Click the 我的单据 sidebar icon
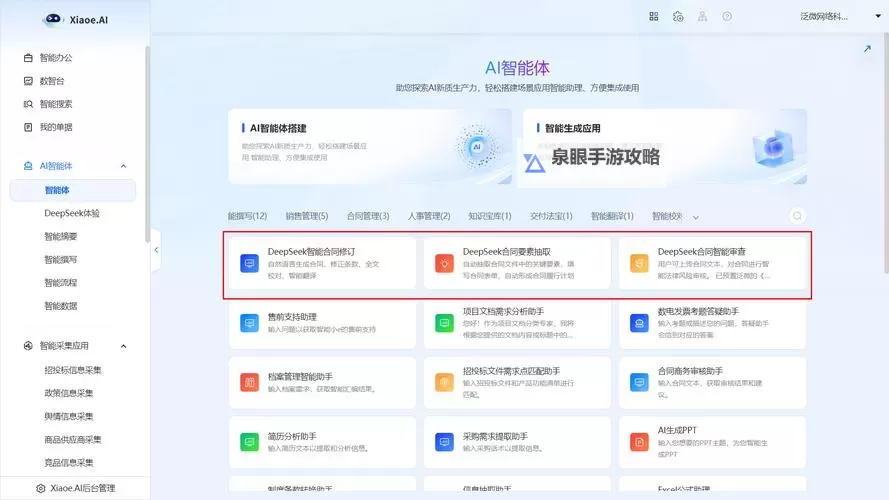The width and height of the screenshot is (889, 500). point(28,127)
